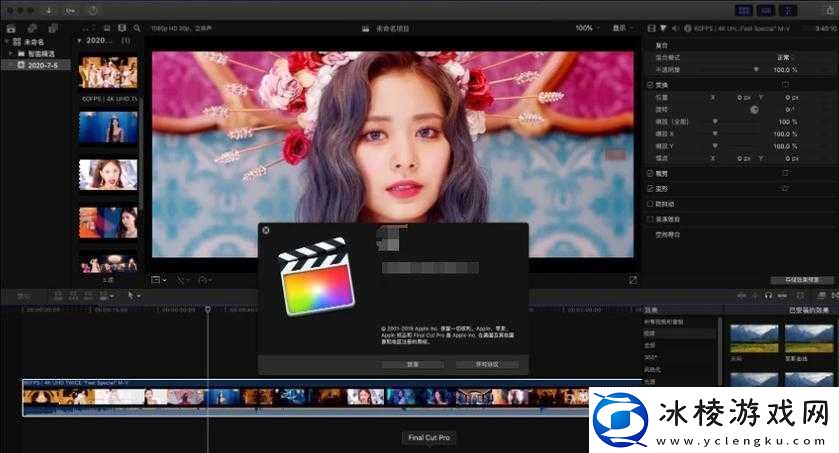Open the retime speed dropdown below viewer
The width and height of the screenshot is (839, 453).
coord(204,280)
